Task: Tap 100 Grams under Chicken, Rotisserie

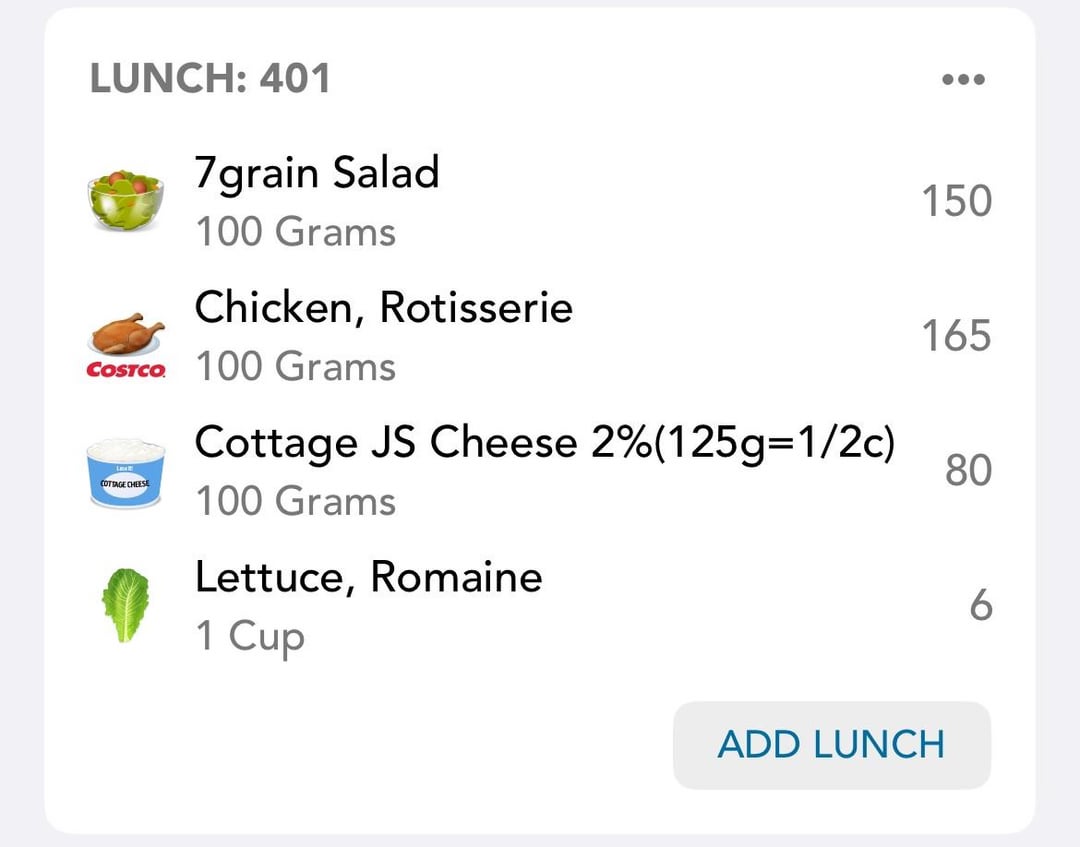Action: (296, 366)
